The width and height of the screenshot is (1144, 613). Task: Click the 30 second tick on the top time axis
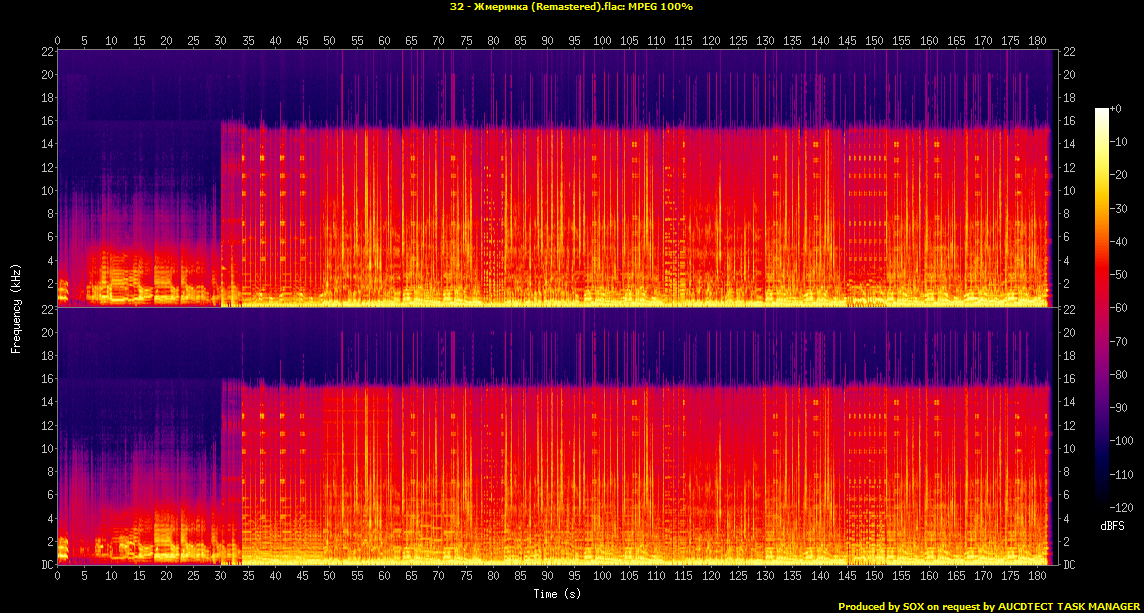(220, 40)
